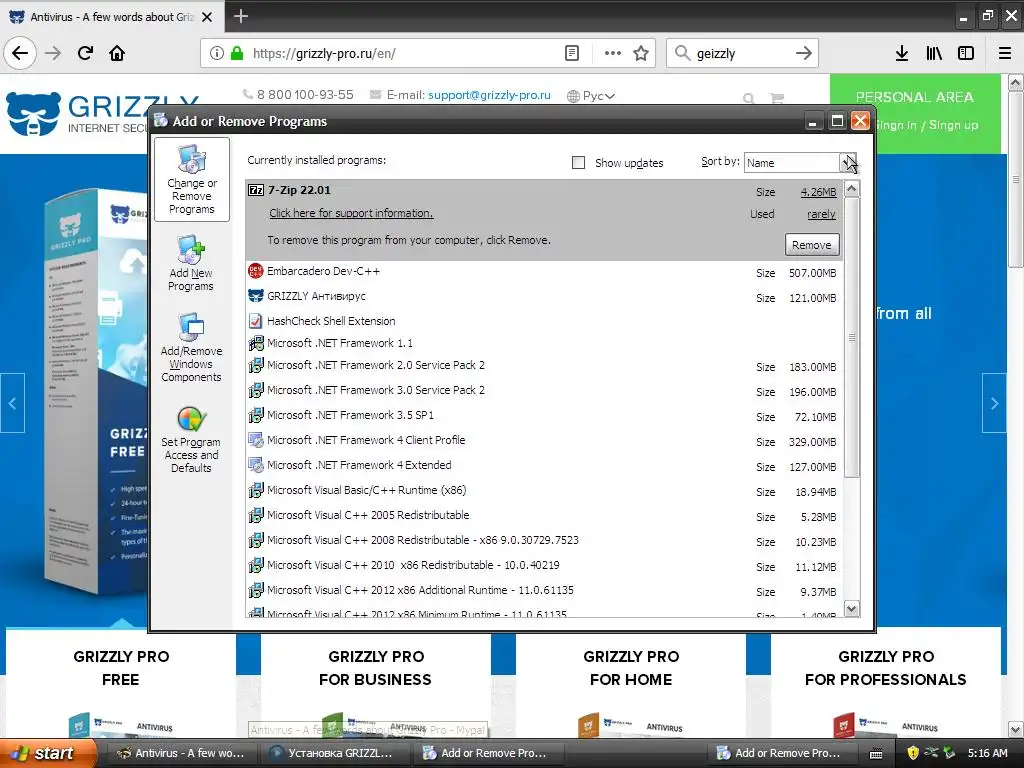
Task: Select Microsoft .NET Framework 3.5 SP1 row
Action: [543, 415]
